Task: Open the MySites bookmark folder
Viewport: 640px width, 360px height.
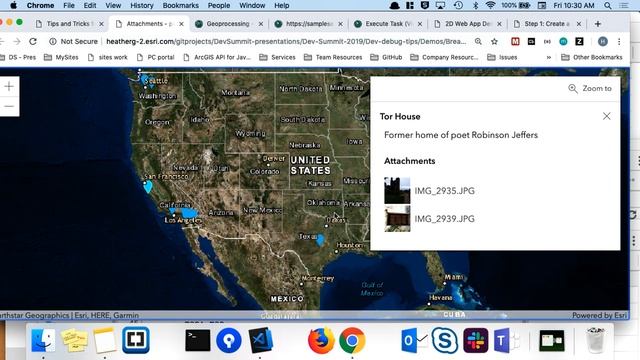Action: tap(61, 57)
